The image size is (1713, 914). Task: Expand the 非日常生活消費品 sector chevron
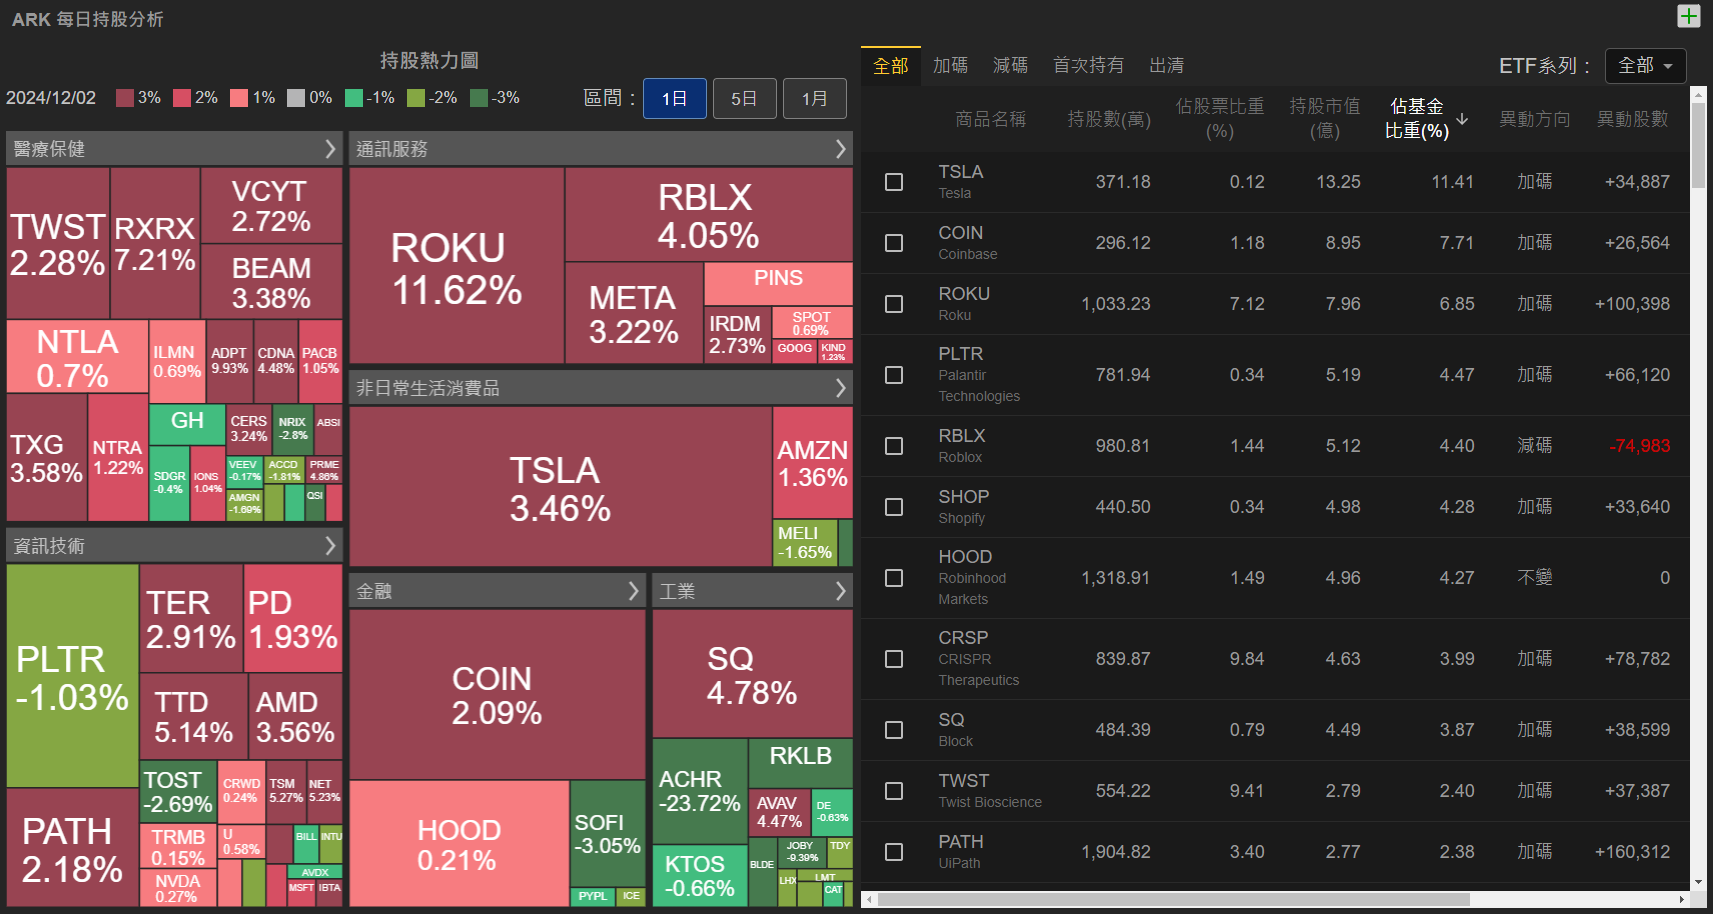(x=840, y=388)
